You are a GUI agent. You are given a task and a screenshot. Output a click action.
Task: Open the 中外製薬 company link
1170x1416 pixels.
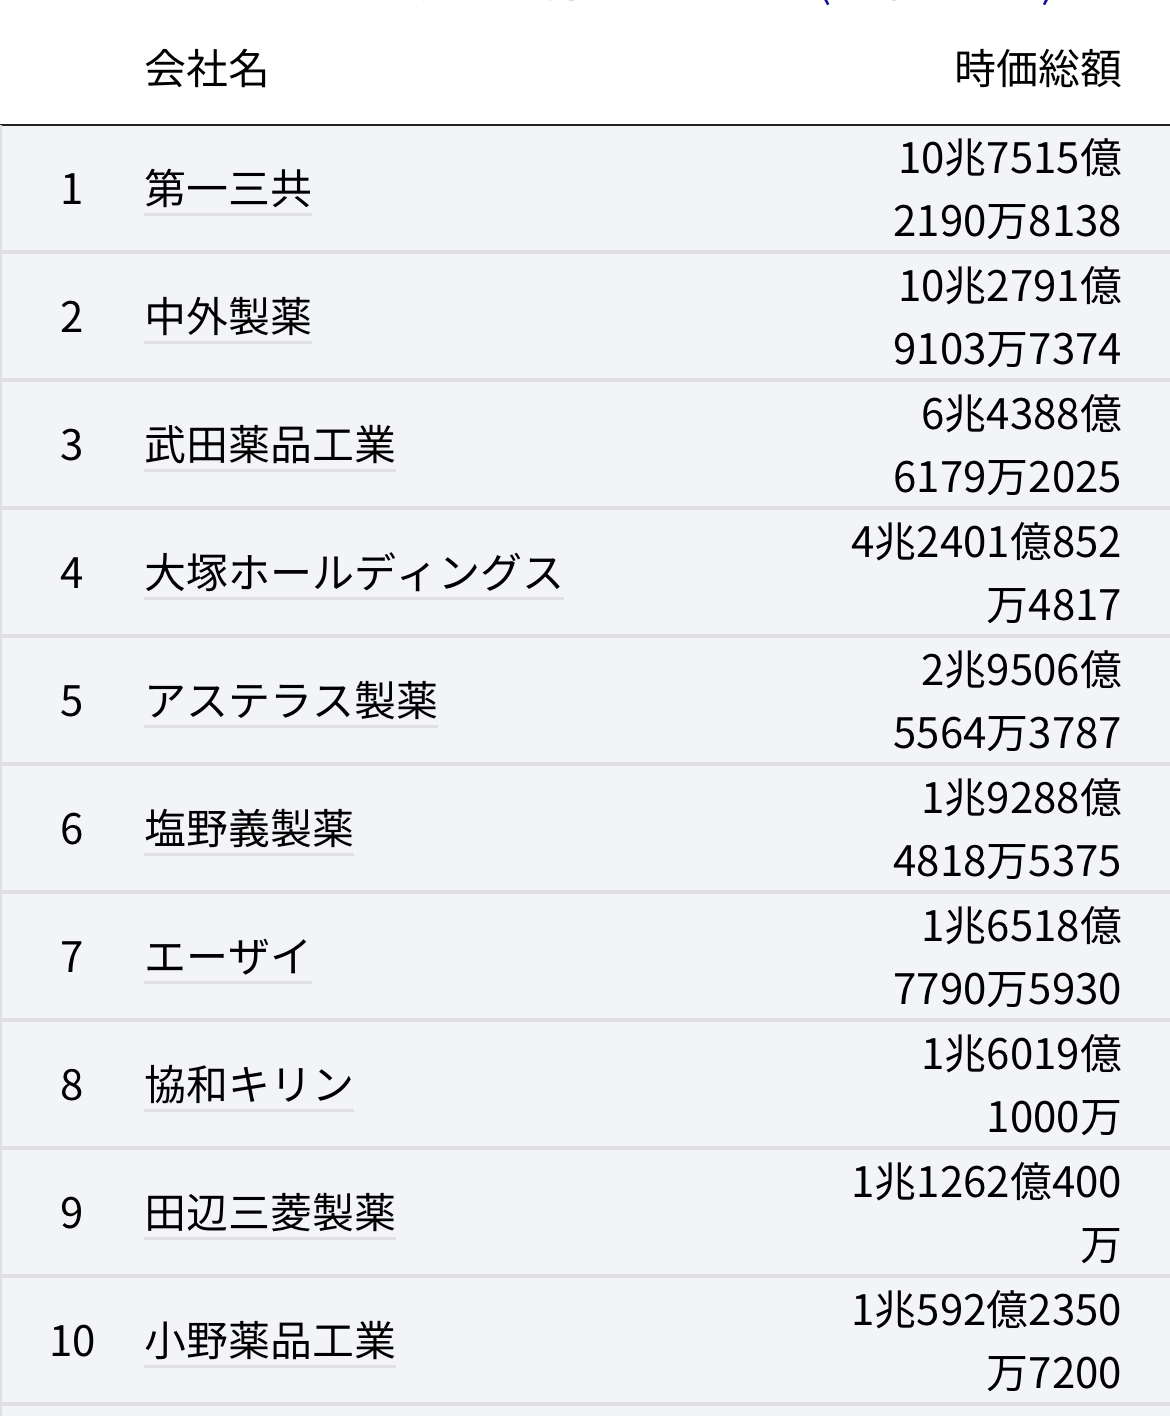(x=227, y=317)
